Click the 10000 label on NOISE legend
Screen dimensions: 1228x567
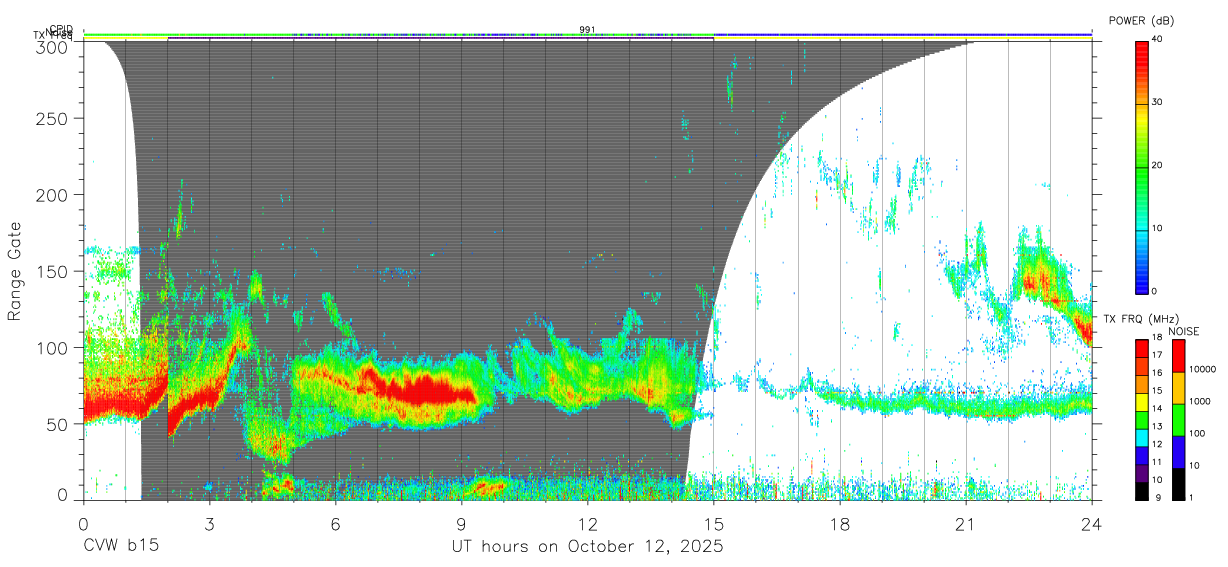point(1202,369)
